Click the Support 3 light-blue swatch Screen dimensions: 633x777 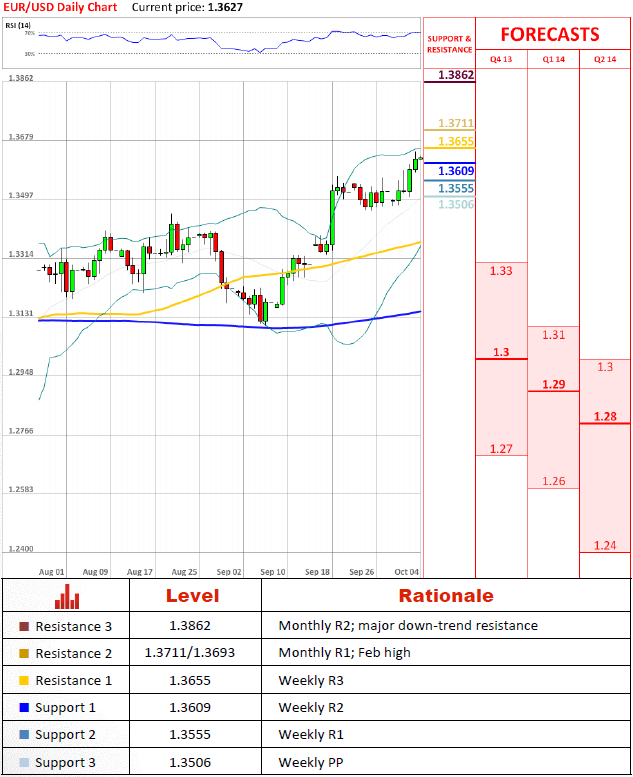point(24,762)
